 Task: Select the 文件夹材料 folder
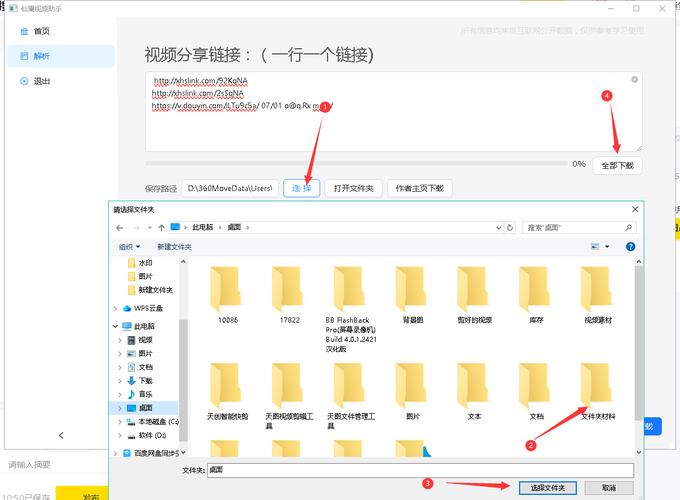pyautogui.click(x=598, y=392)
